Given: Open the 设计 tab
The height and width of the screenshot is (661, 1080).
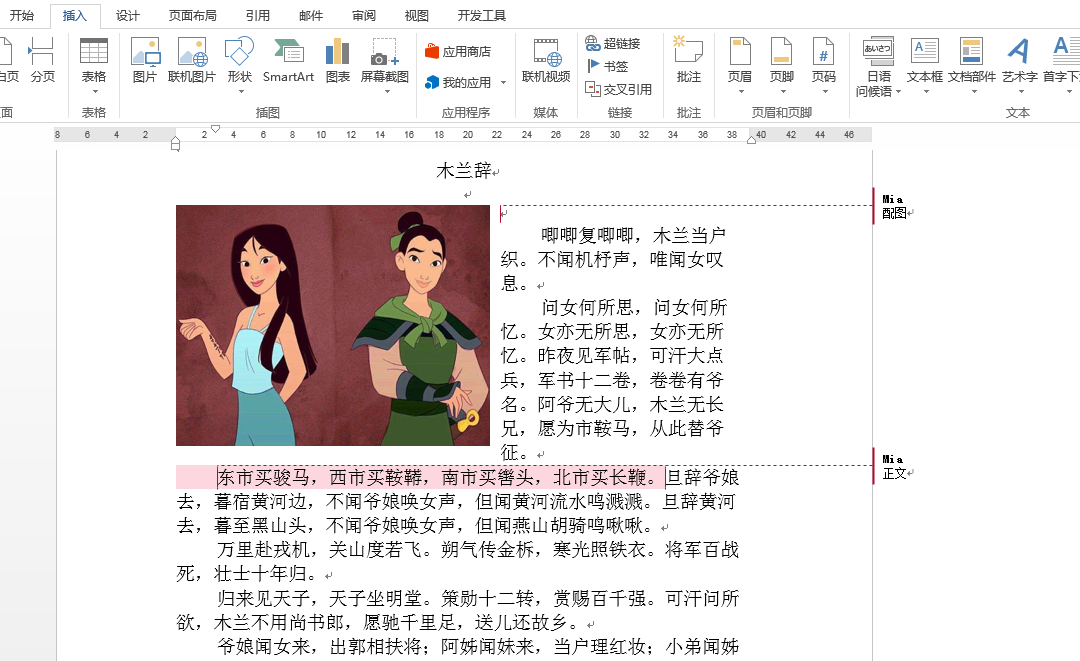Looking at the screenshot, I should tap(127, 15).
